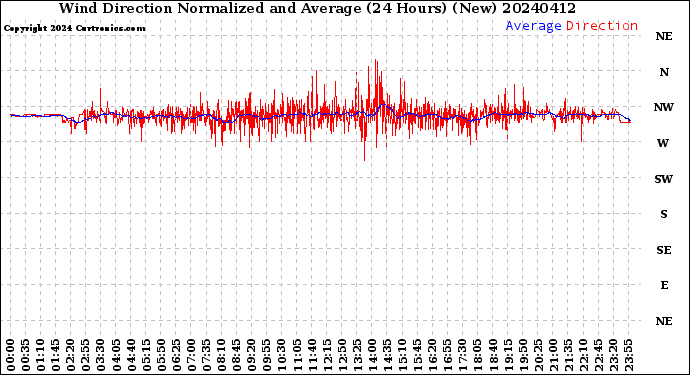Click the 14:35 time axis label

coord(387,355)
